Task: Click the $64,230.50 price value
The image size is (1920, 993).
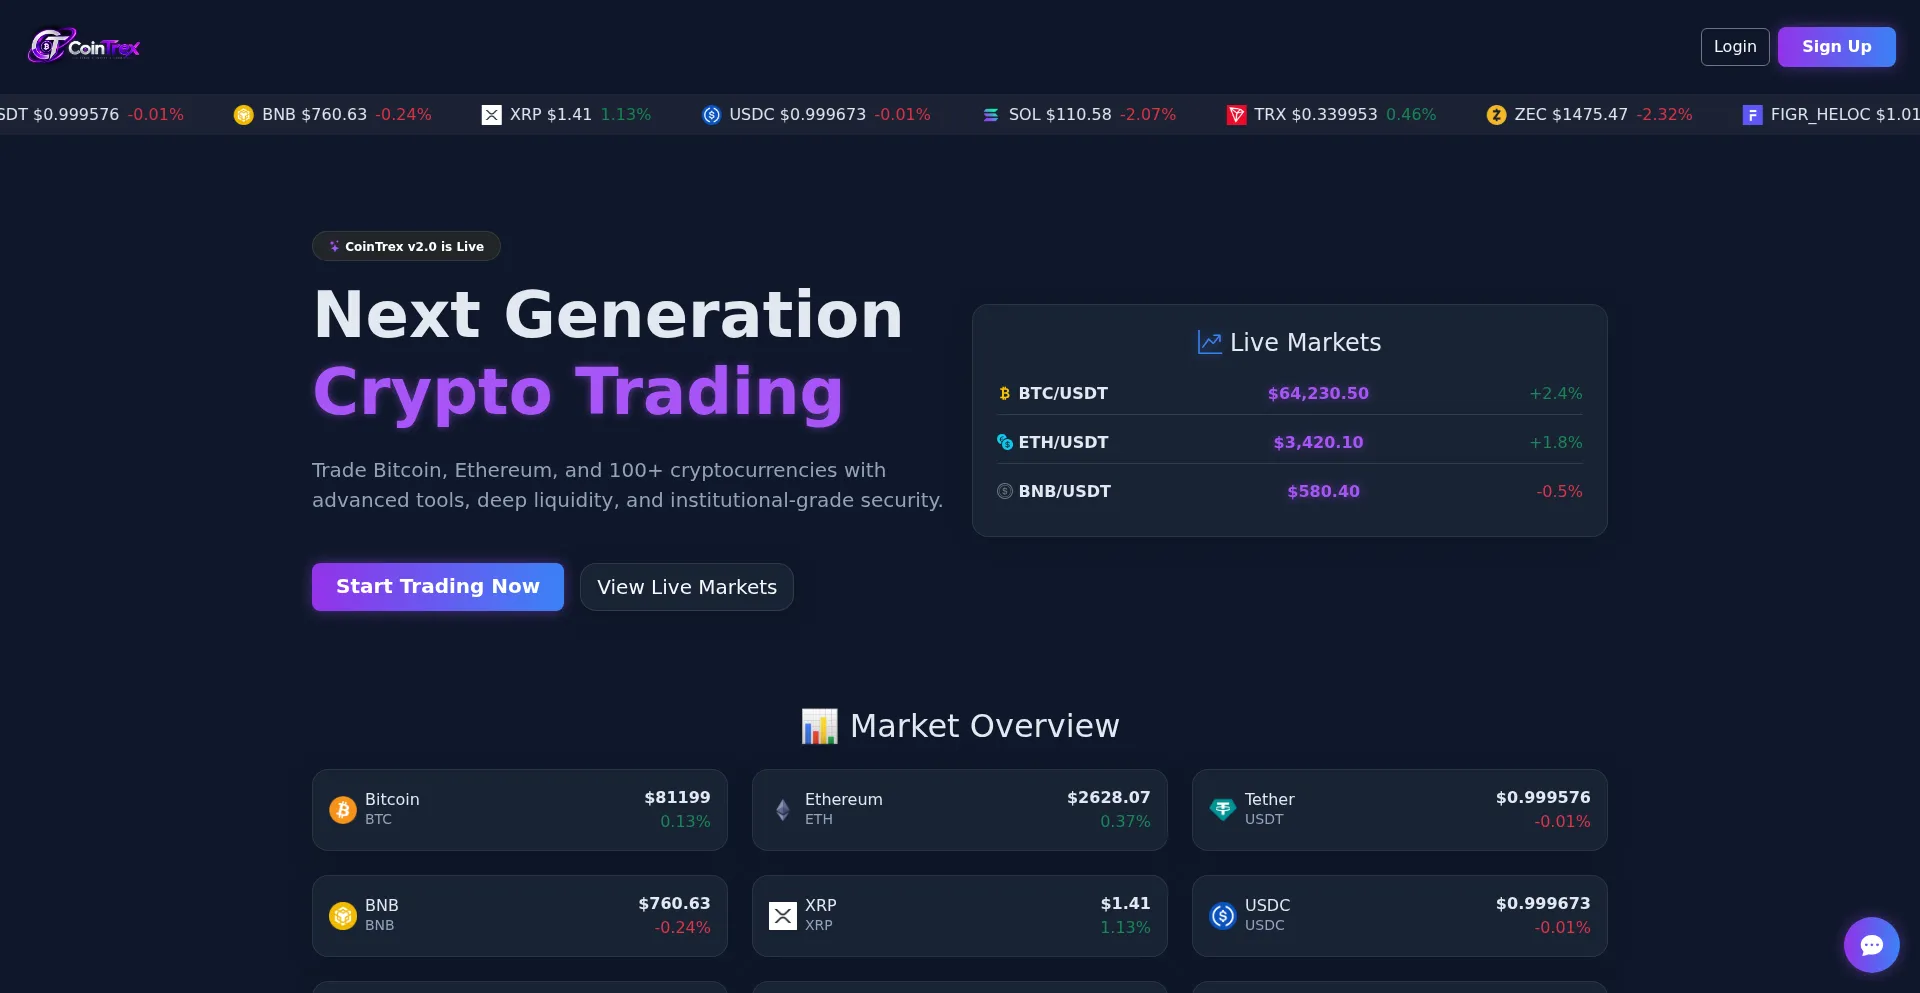Action: tap(1318, 394)
